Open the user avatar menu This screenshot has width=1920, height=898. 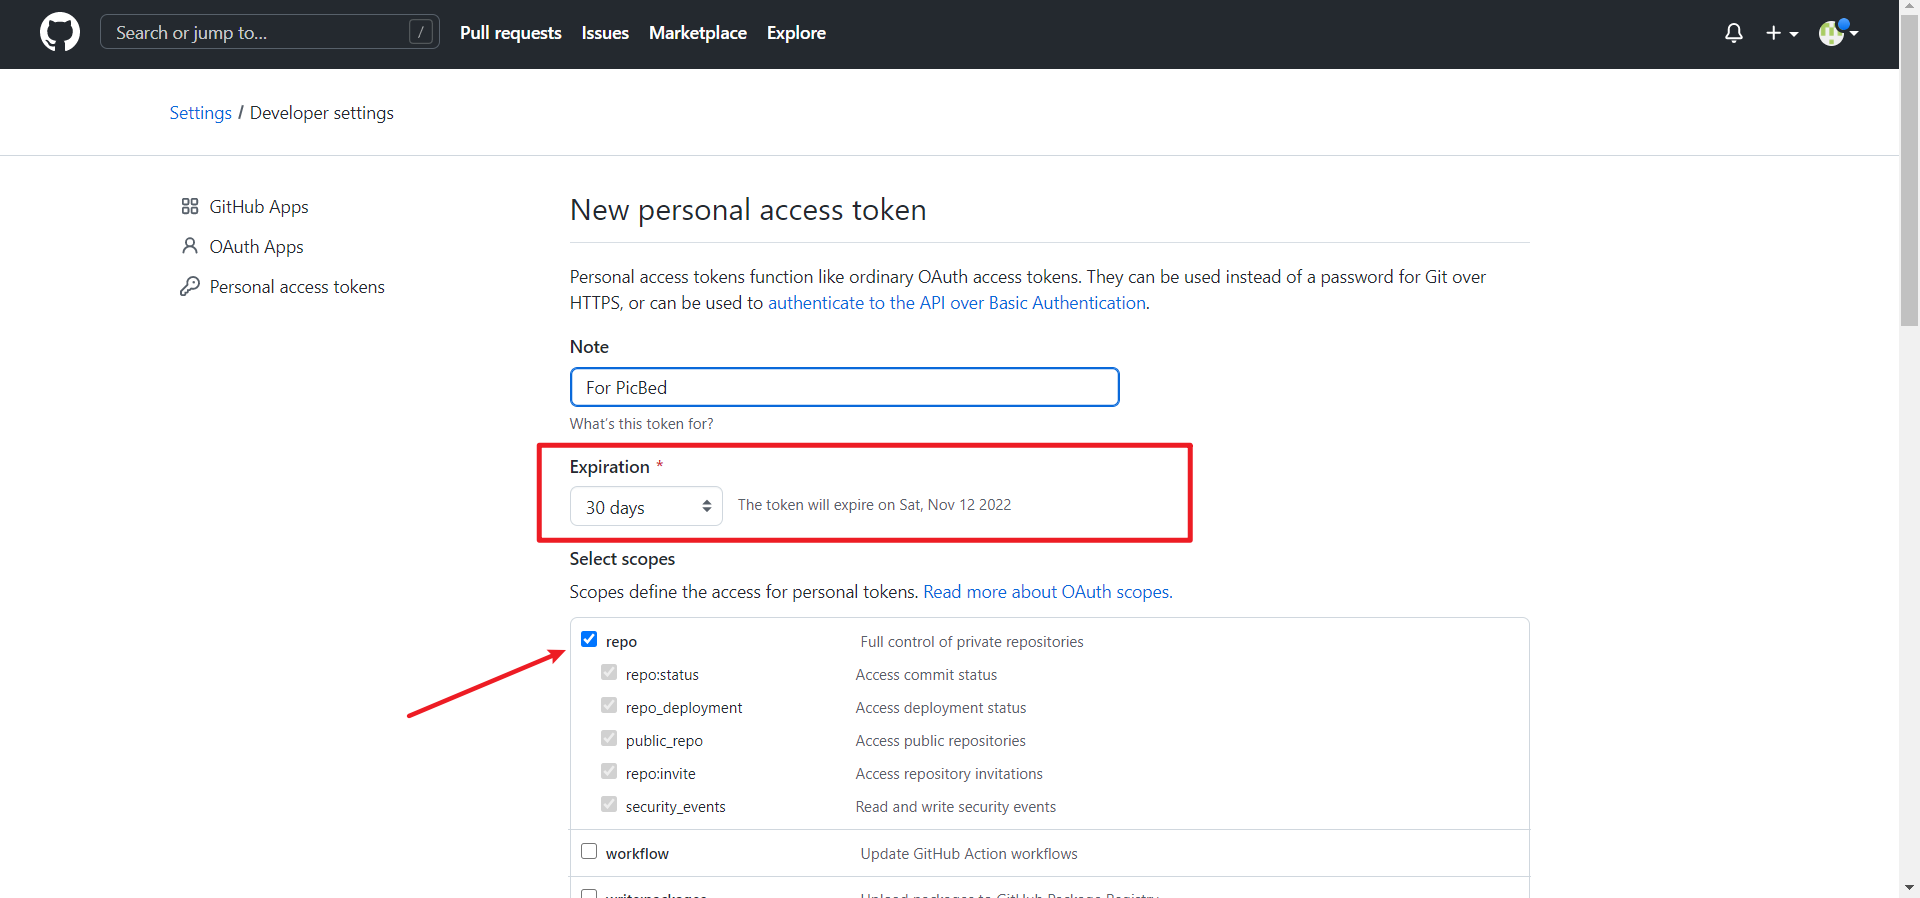[1838, 32]
